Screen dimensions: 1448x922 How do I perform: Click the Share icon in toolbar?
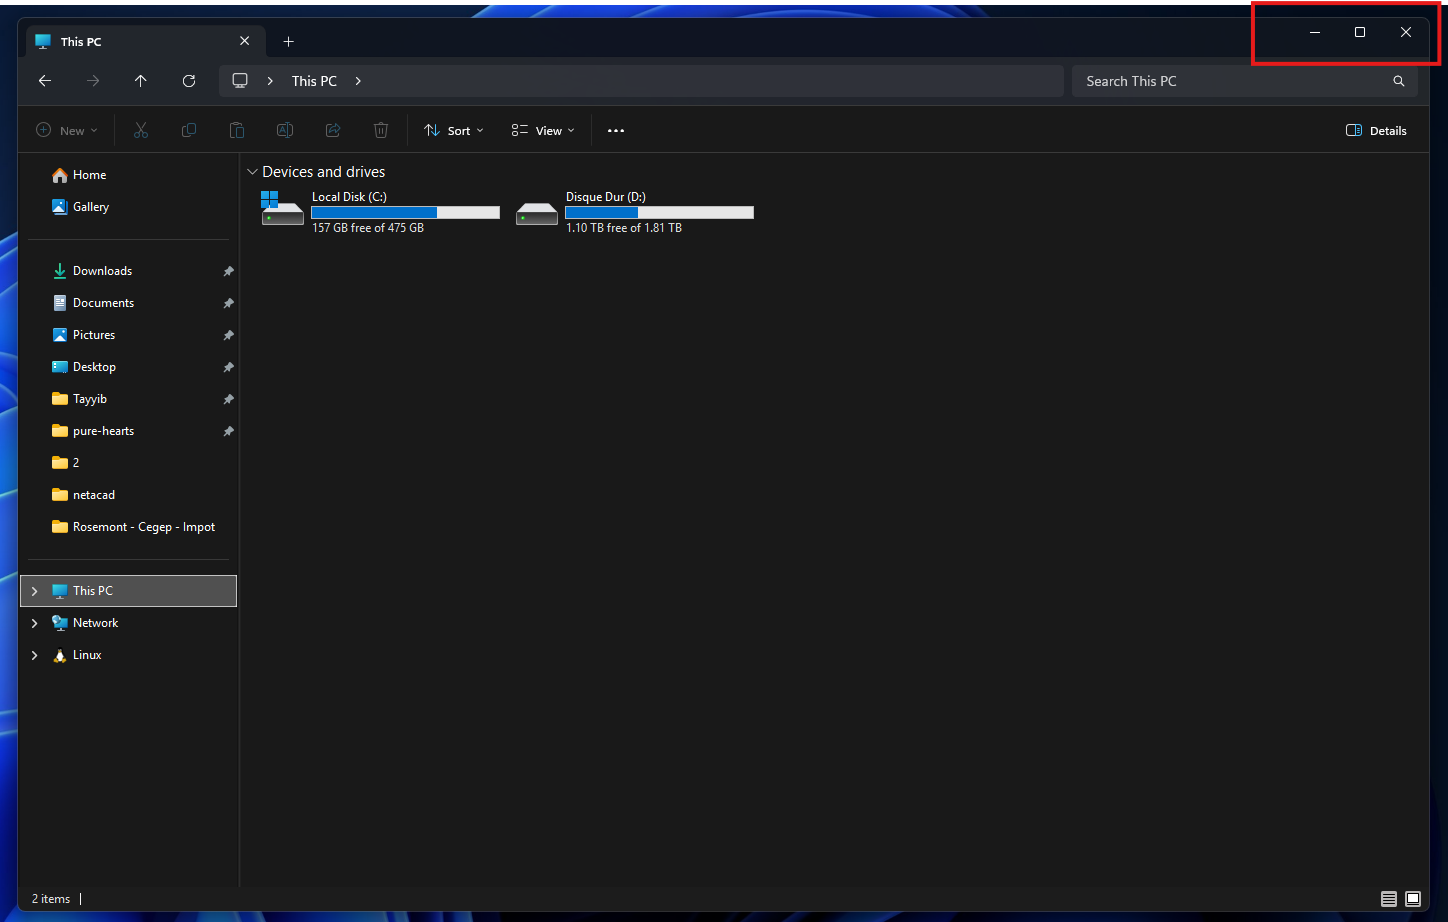[333, 130]
